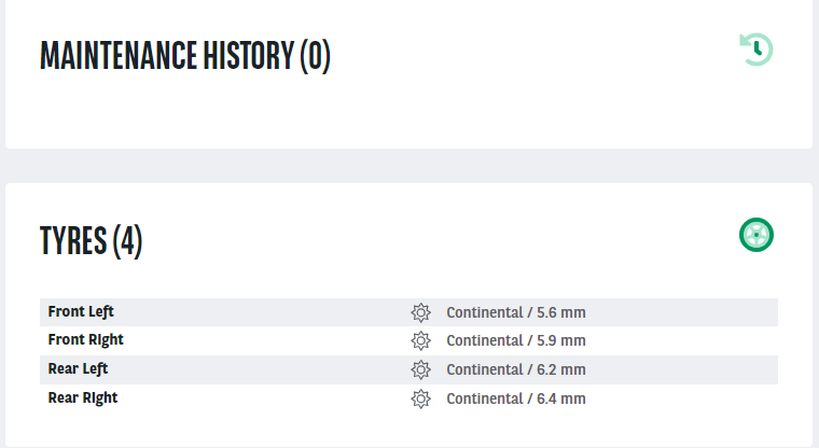Image resolution: width=819 pixels, height=448 pixels.
Task: Click the Continental / 6.2 mm value
Action: [x=516, y=370]
